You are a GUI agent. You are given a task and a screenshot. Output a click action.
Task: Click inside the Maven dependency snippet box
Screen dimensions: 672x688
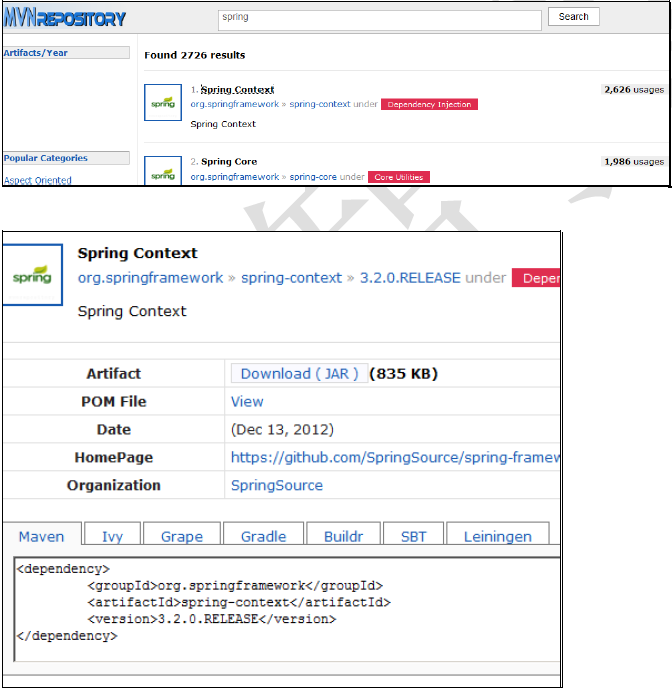(287, 609)
